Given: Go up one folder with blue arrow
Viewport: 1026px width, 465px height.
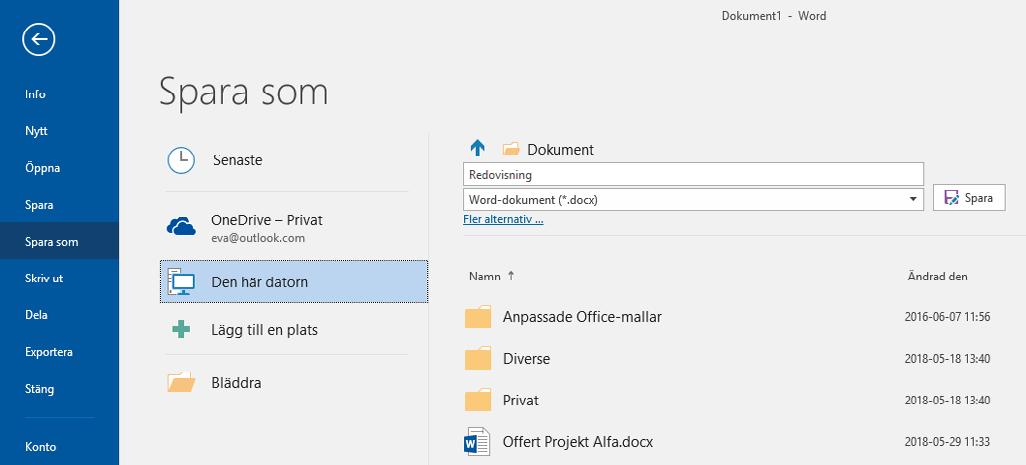Looking at the screenshot, I should coord(478,149).
